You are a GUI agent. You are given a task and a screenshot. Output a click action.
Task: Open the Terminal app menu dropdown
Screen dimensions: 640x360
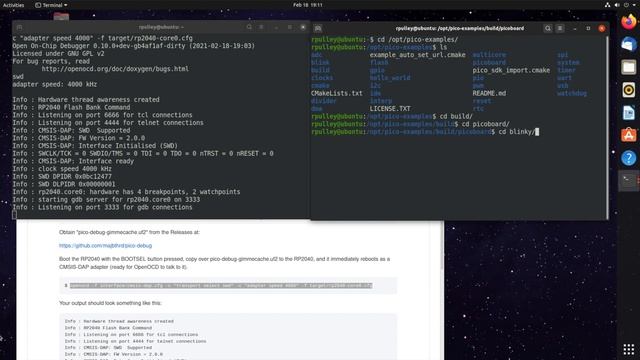click(51, 5)
